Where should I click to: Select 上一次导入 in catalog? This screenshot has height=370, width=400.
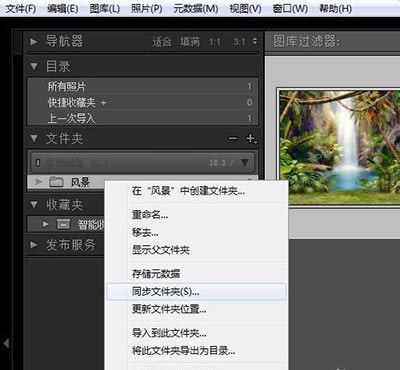[x=142, y=118]
